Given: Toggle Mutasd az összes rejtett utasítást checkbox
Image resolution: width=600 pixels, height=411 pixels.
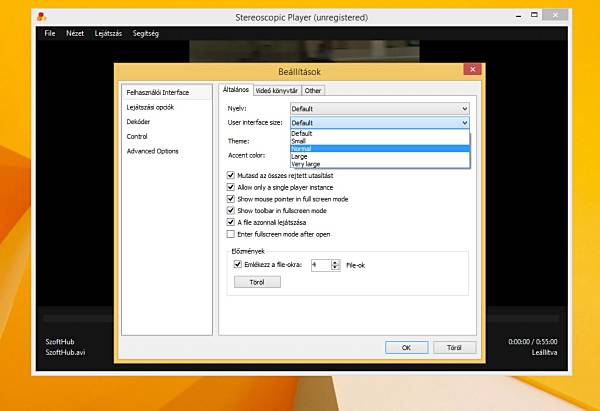Looking at the screenshot, I should pos(230,175).
